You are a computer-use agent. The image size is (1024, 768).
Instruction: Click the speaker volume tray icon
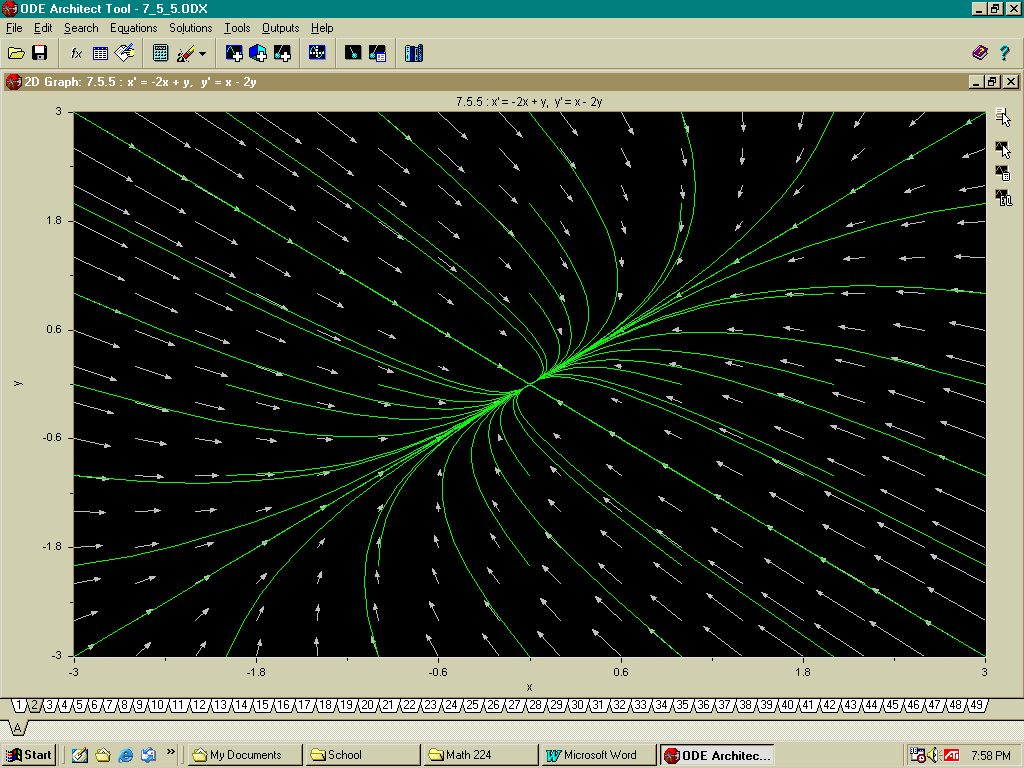[934, 755]
